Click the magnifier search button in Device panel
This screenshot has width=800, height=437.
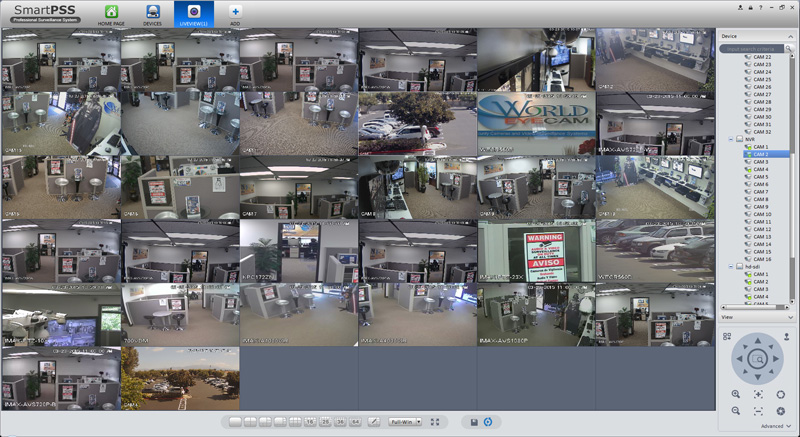click(x=789, y=48)
